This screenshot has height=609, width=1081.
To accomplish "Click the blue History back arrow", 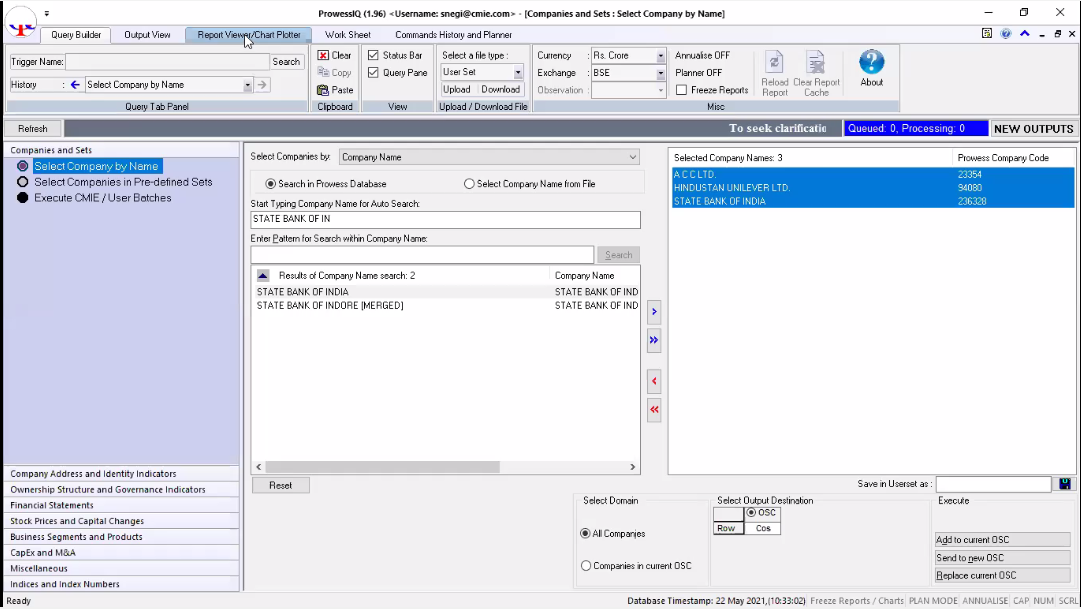I will tap(75, 85).
